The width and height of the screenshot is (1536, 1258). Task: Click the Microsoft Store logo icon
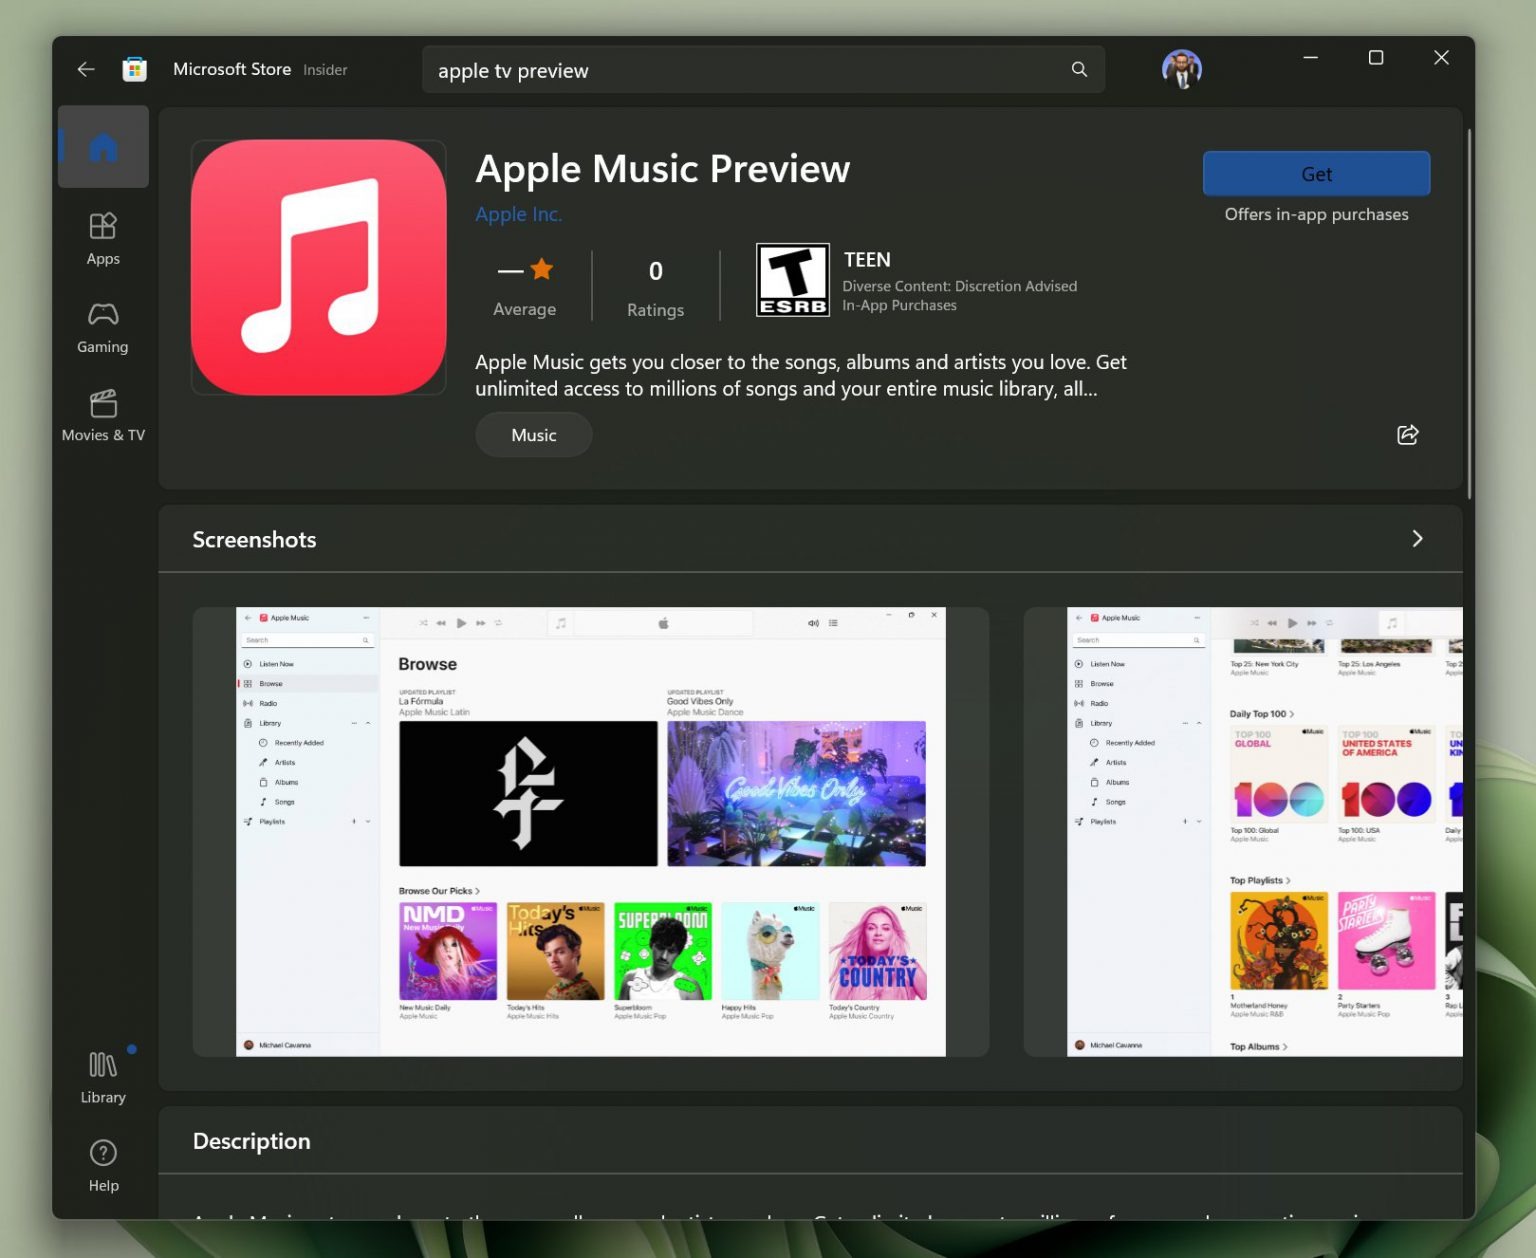(134, 69)
